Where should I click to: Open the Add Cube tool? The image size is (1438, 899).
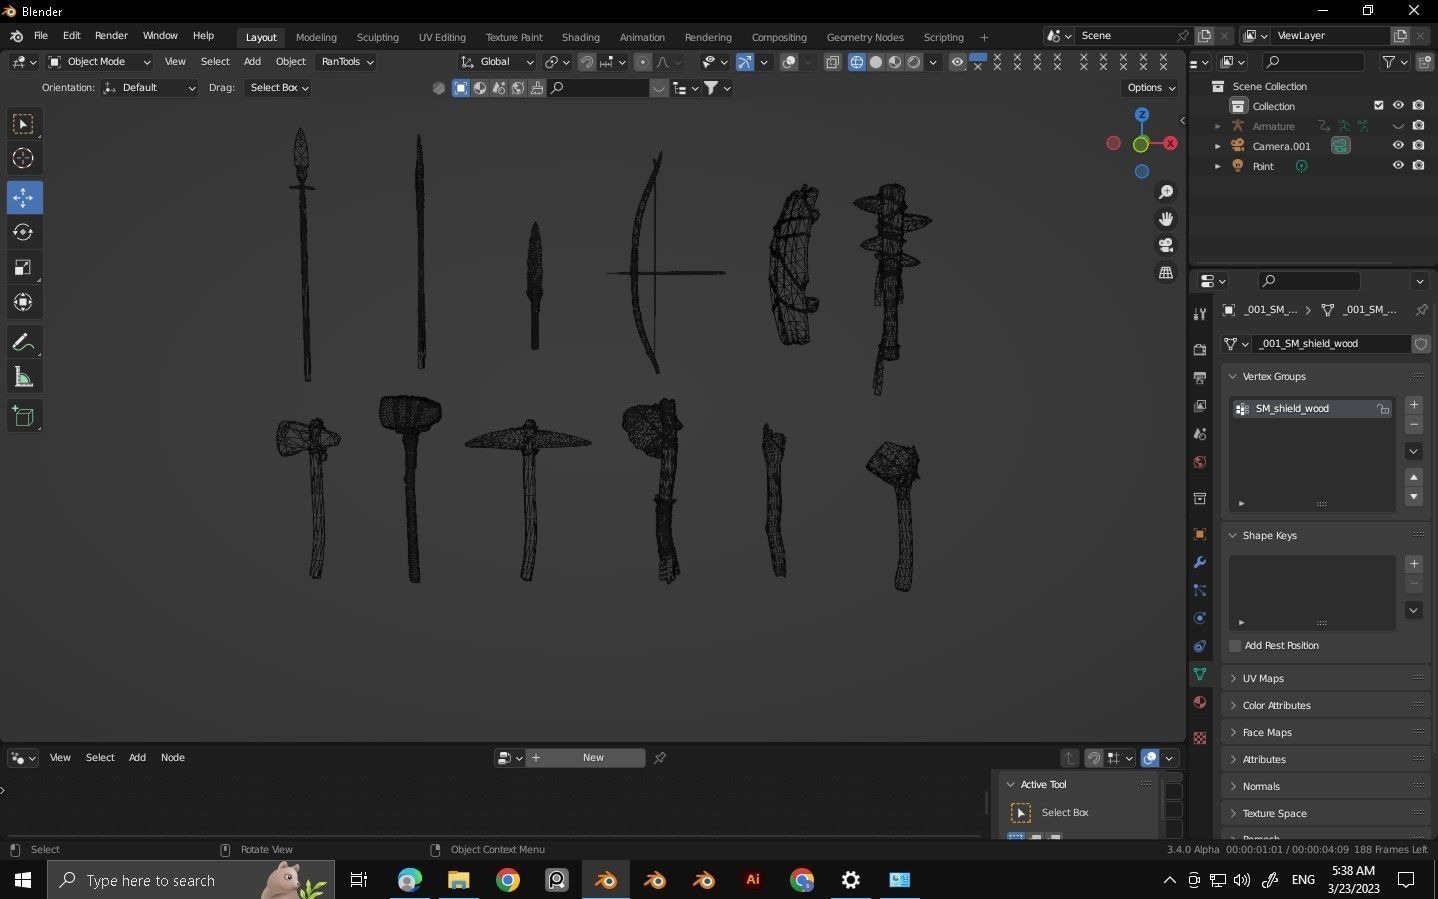(23, 415)
